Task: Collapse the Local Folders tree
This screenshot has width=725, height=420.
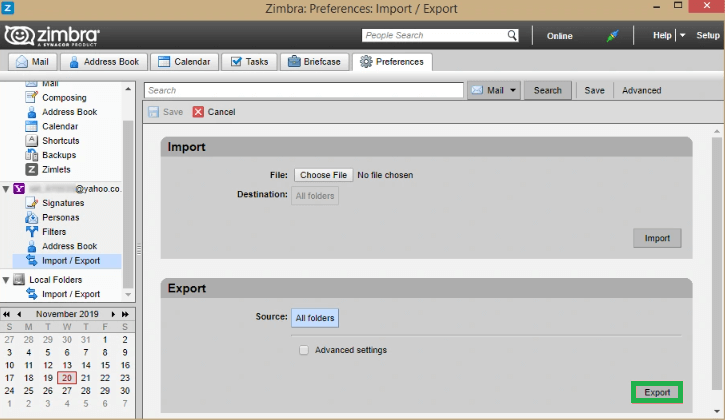Action: (6, 280)
